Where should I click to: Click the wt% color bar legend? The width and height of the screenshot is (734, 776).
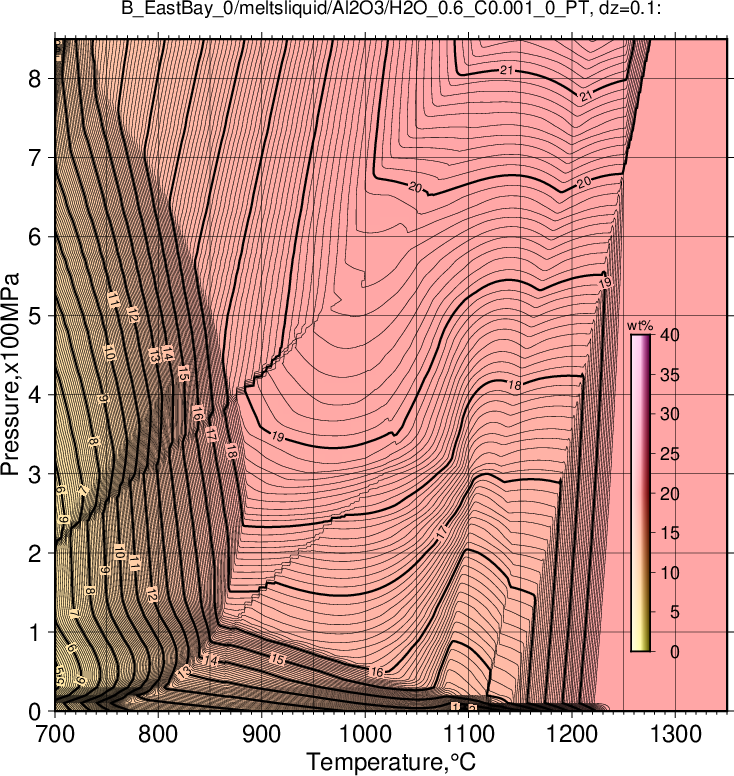pos(640,493)
